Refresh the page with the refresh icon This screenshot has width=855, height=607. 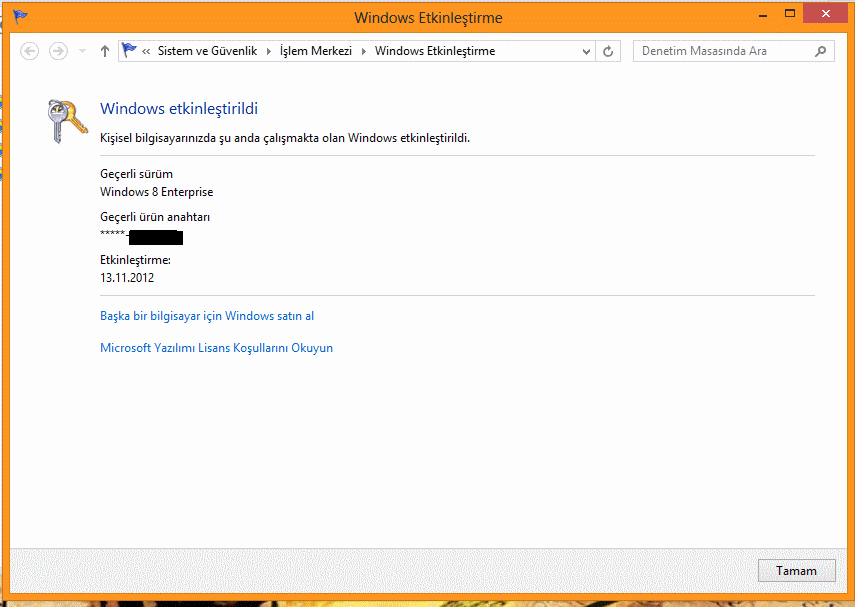pos(608,51)
